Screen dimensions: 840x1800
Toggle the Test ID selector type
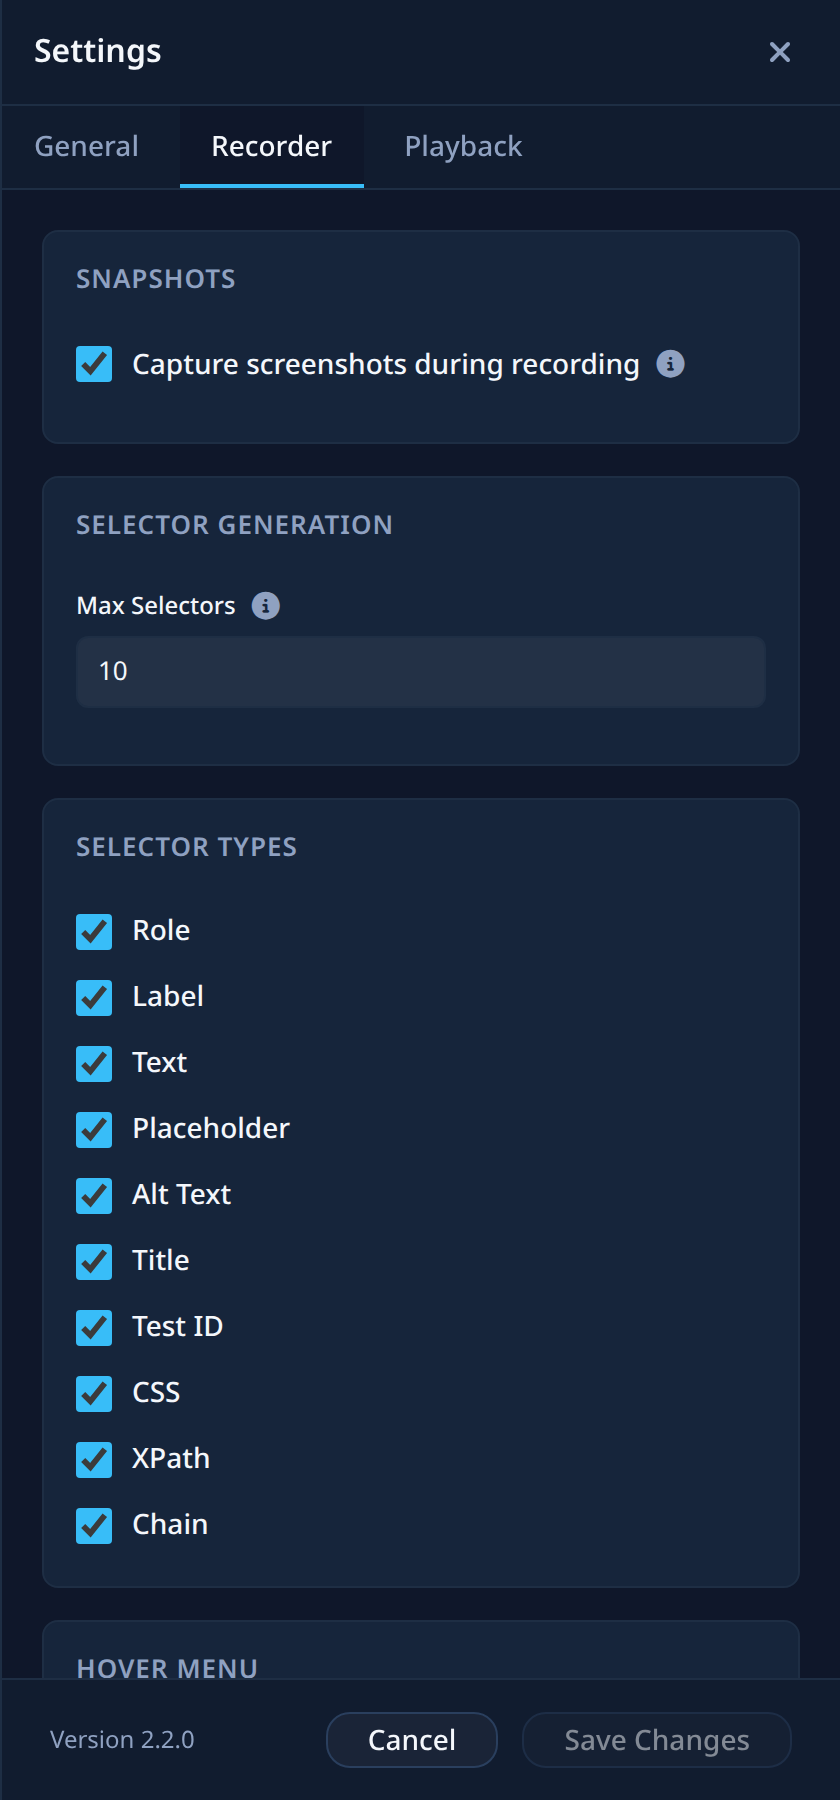[x=94, y=1327]
